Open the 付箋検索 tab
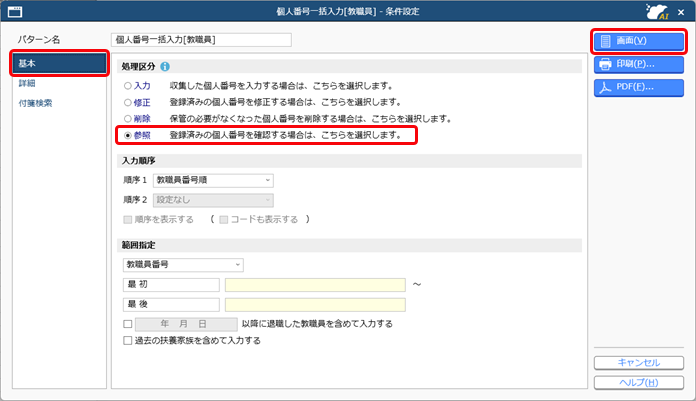 click(x=35, y=103)
